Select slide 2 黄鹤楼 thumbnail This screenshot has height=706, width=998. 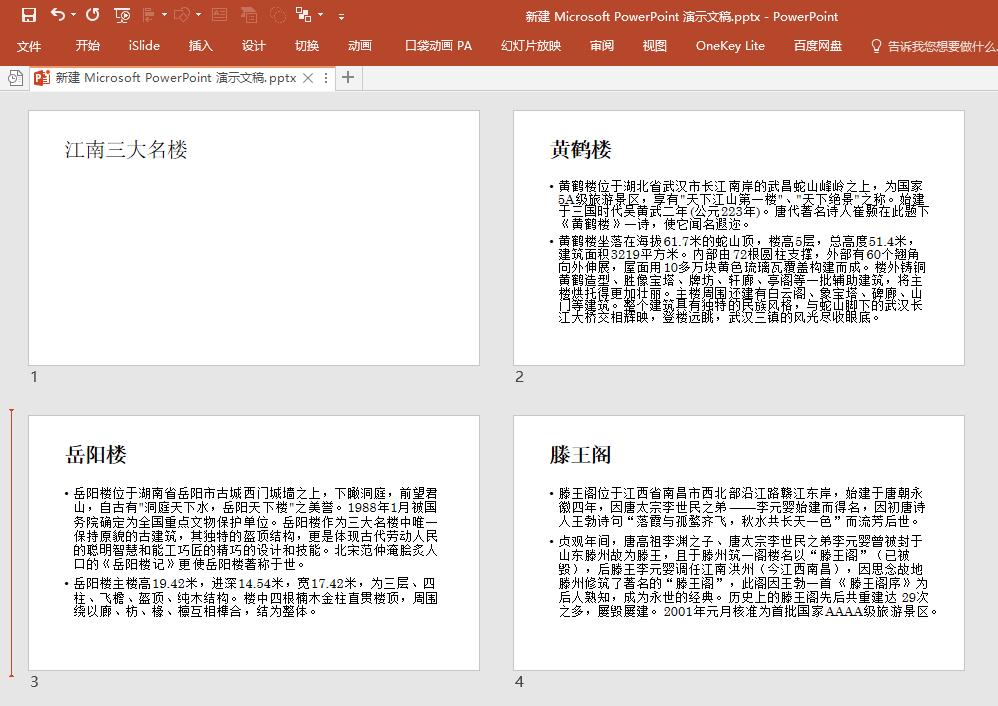click(737, 237)
